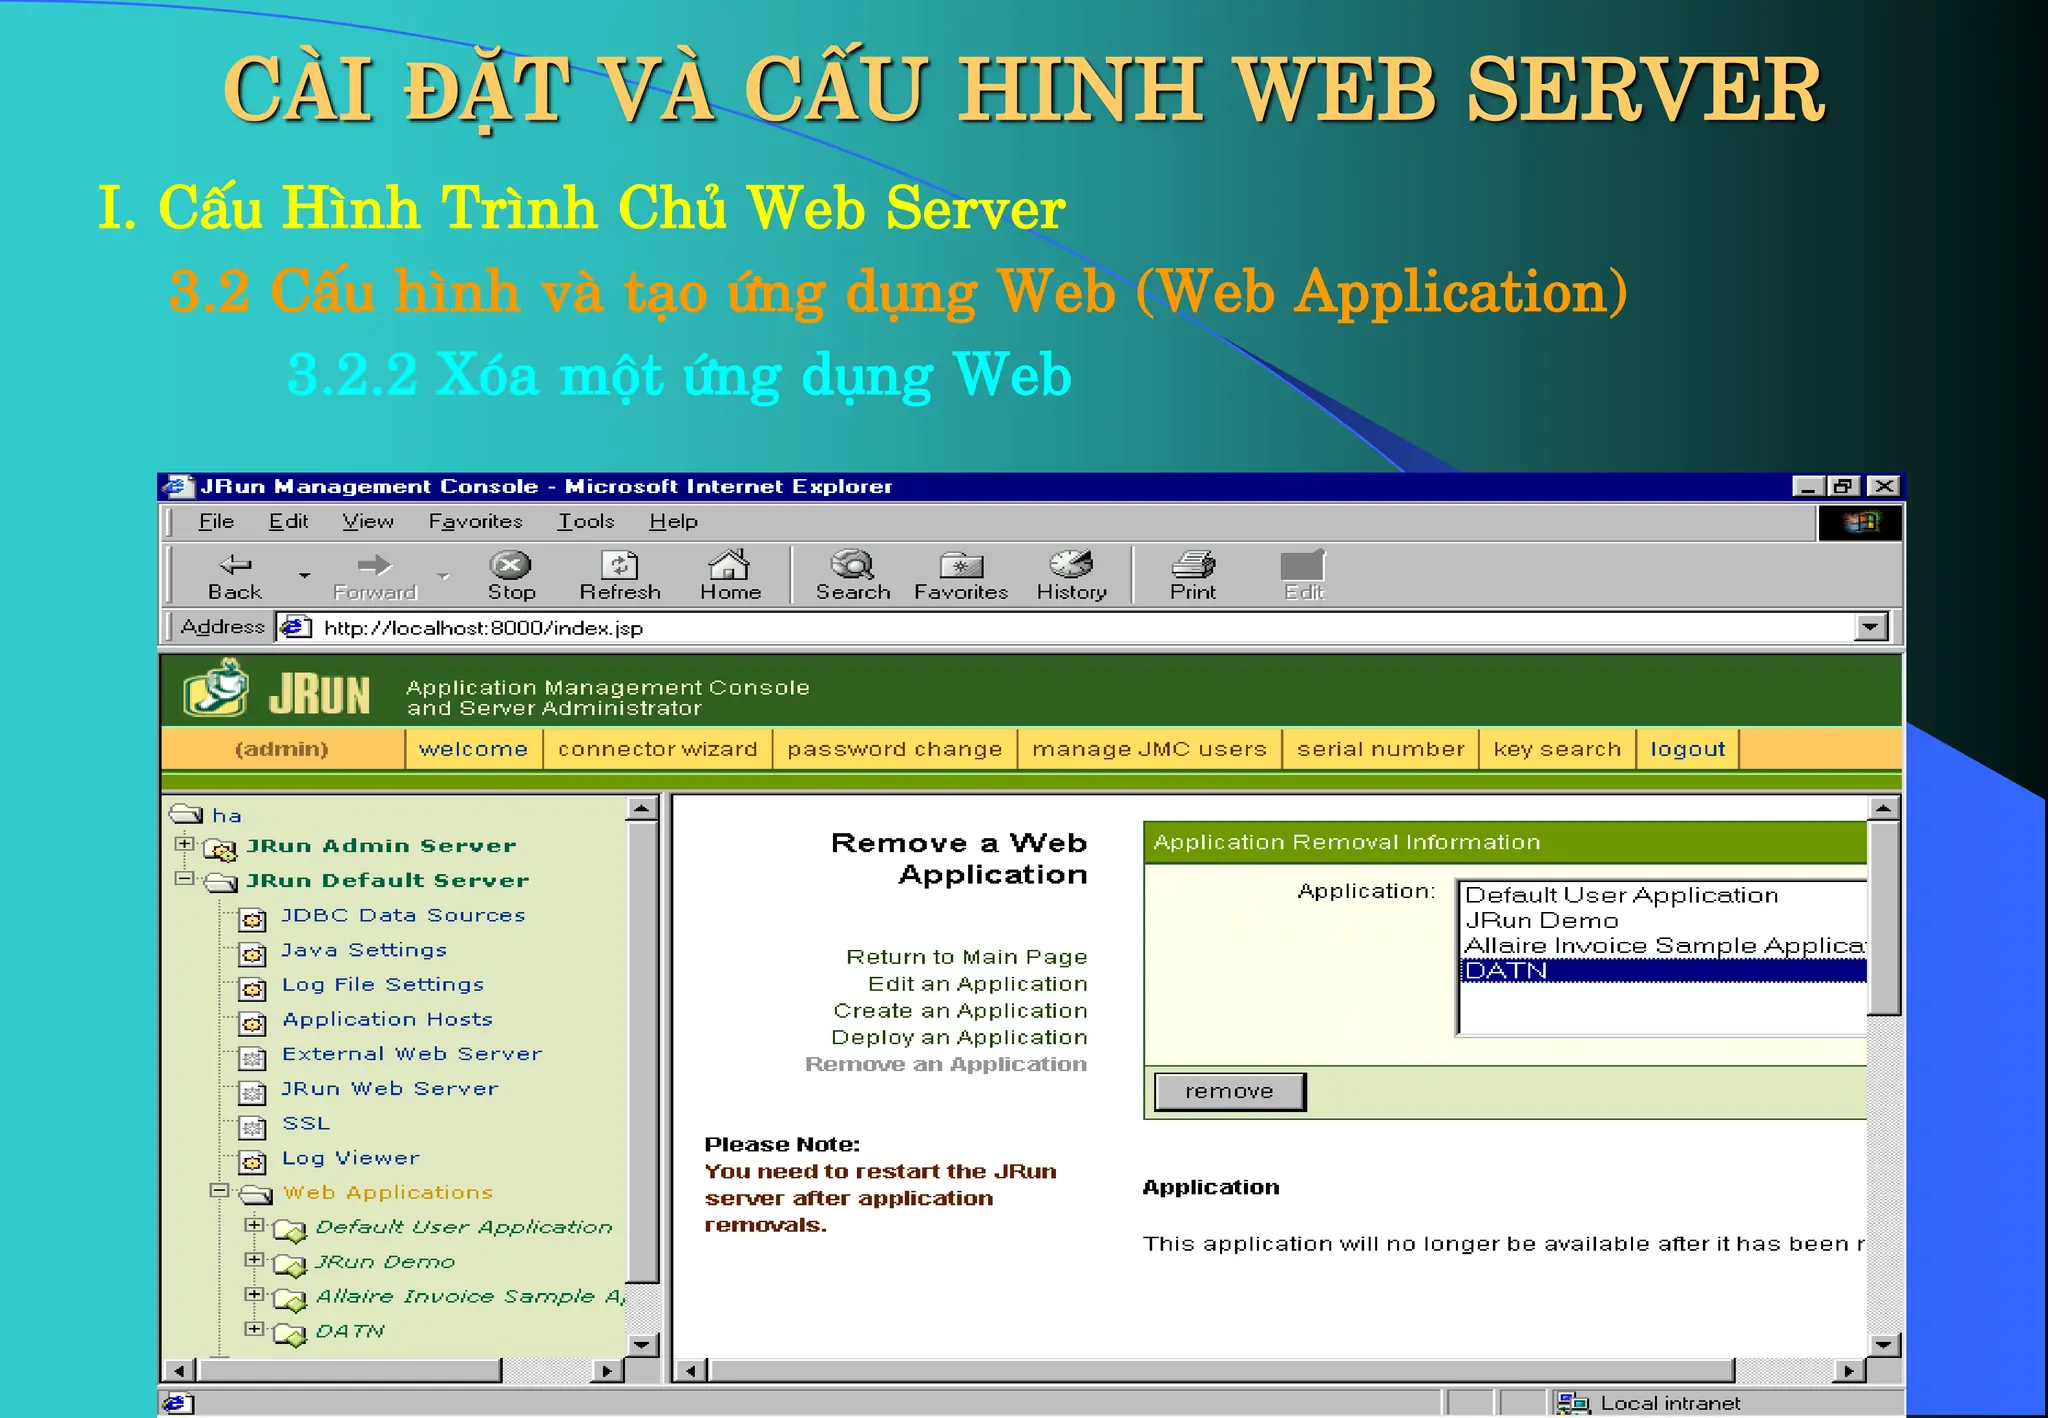Open the Back button history dropdown
This screenshot has height=1418, width=2048.
(304, 576)
